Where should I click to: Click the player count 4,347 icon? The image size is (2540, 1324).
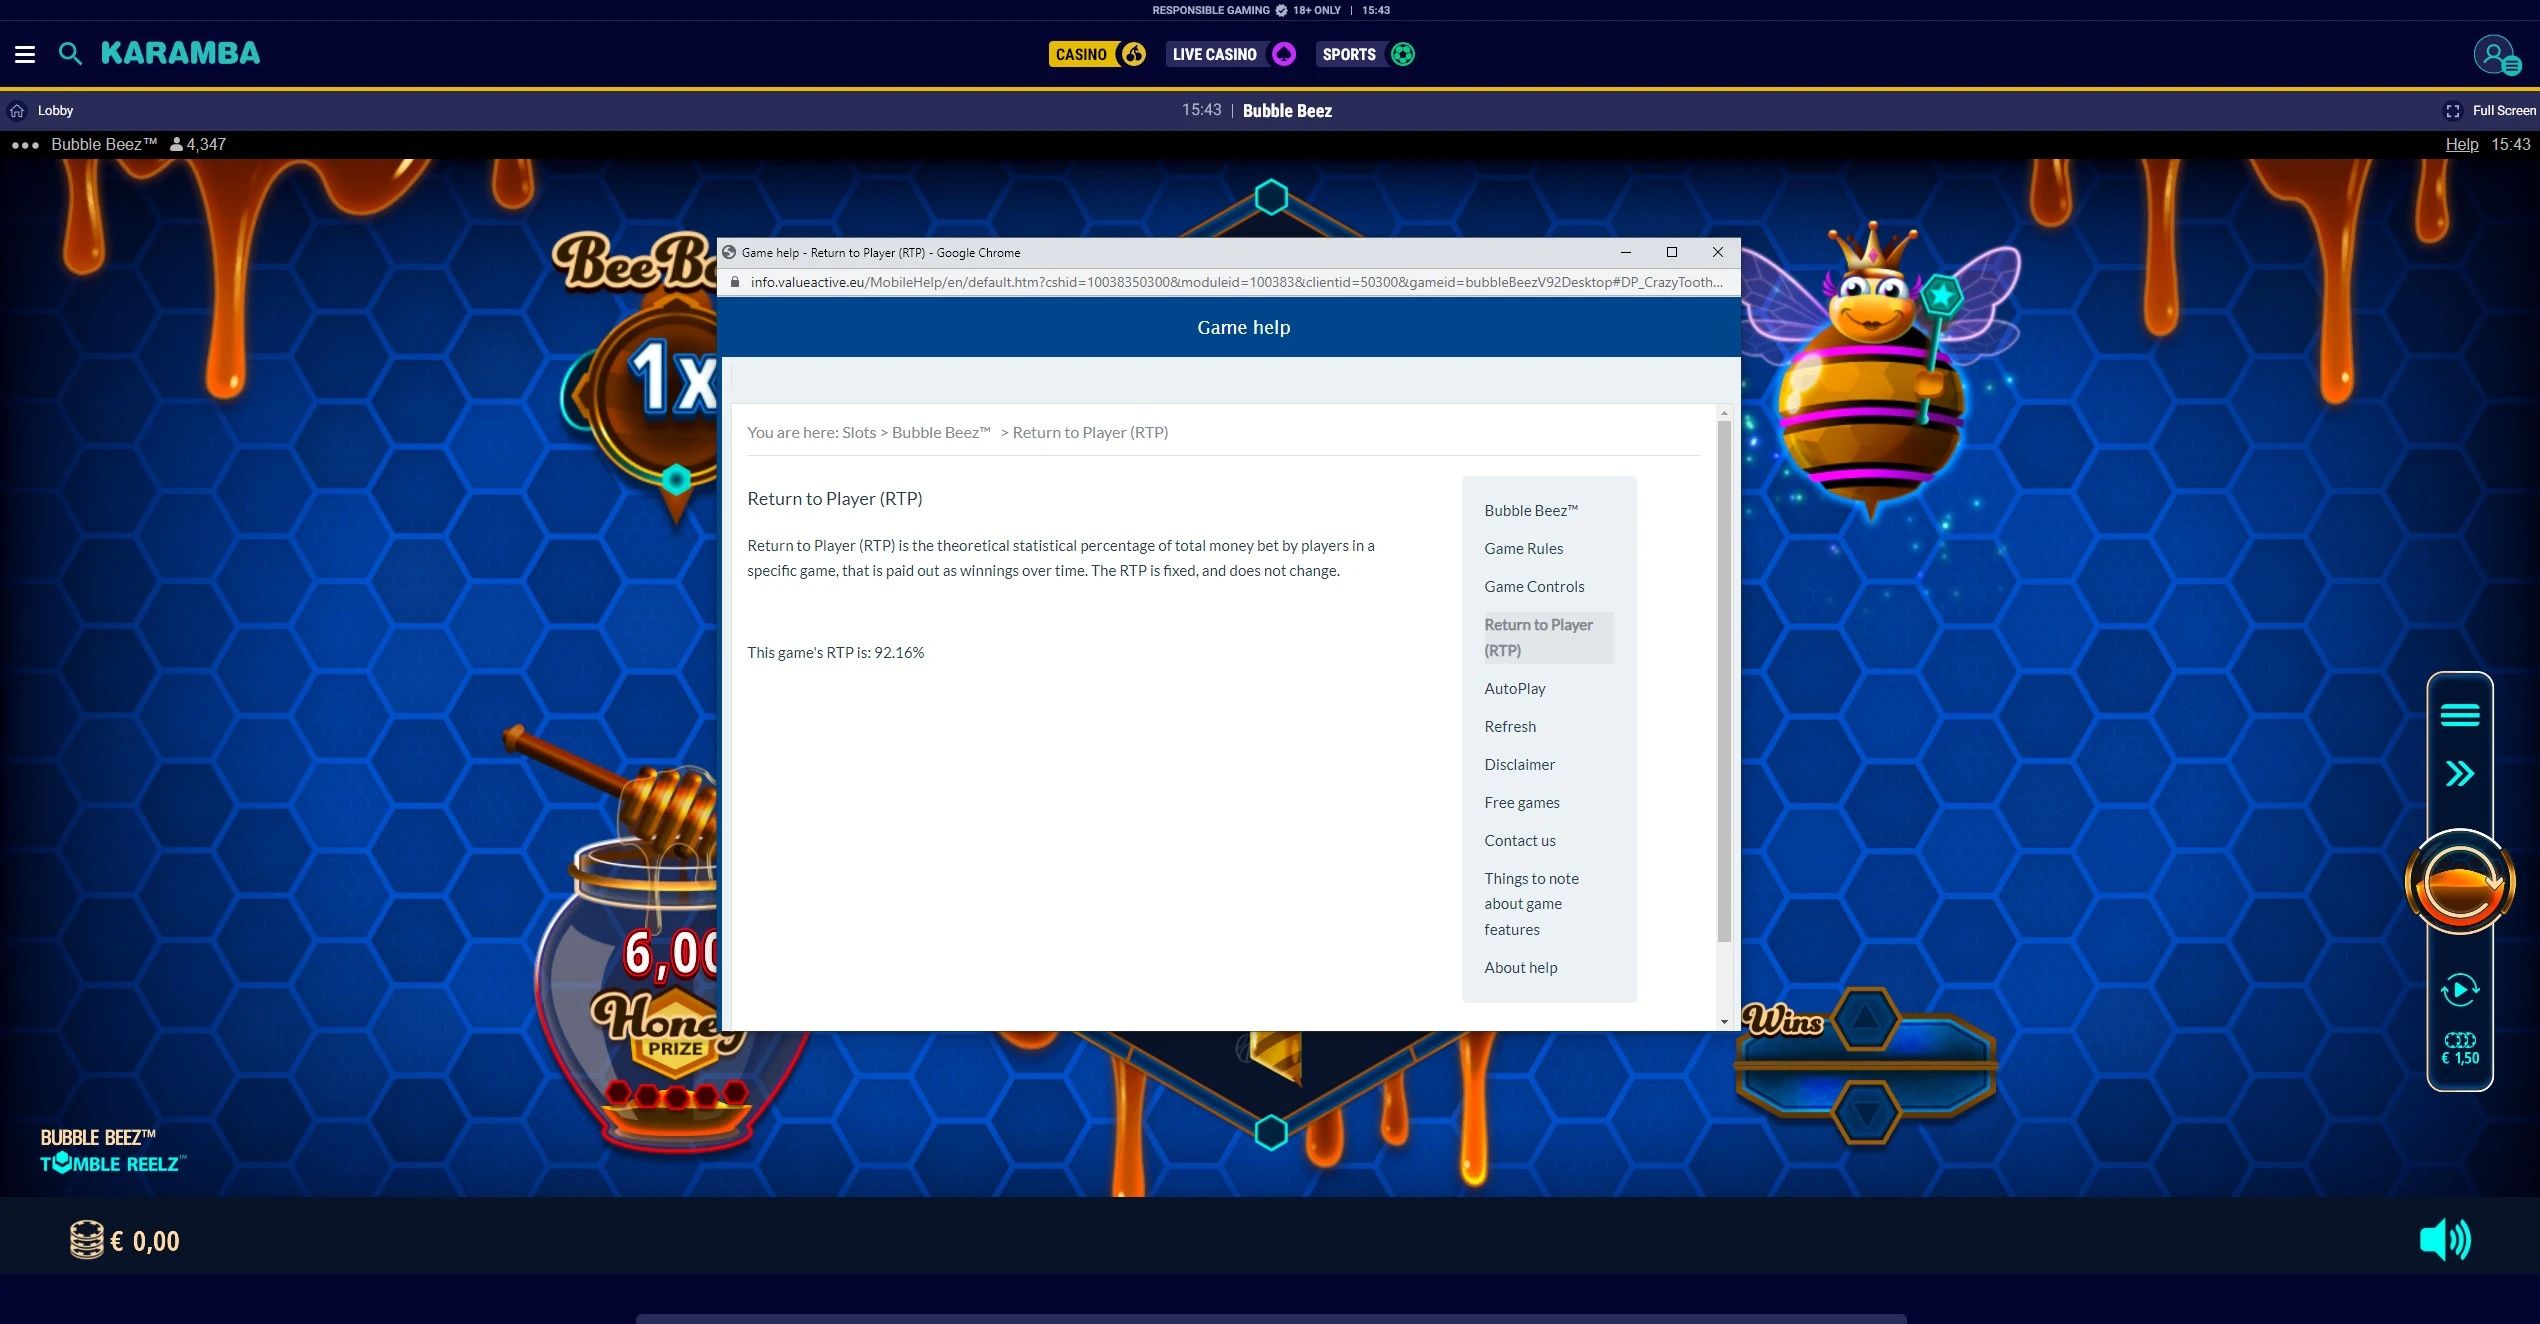(176, 144)
